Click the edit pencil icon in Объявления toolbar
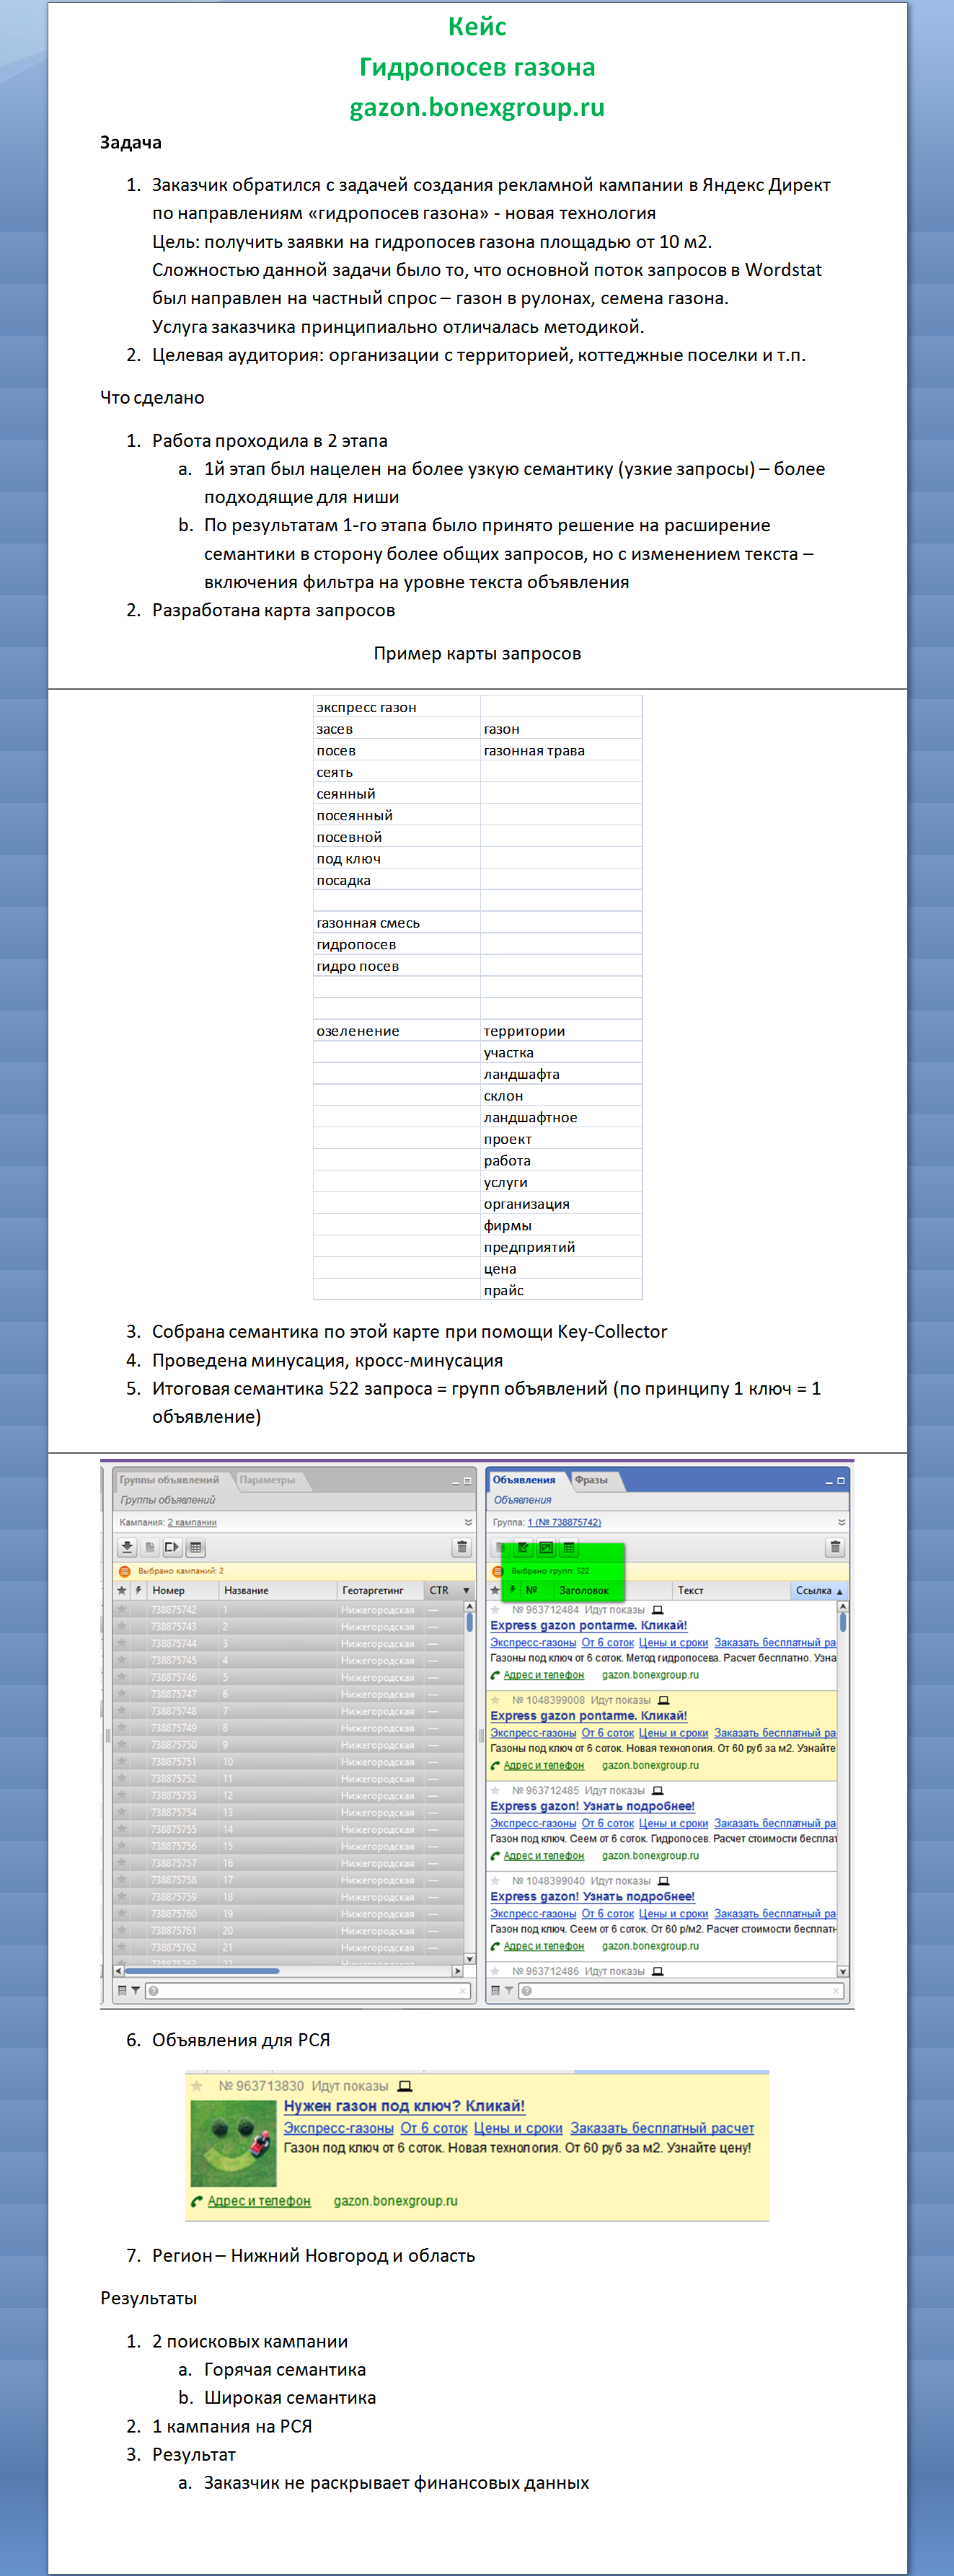Viewport: 954px width, 2576px height. tap(523, 1547)
